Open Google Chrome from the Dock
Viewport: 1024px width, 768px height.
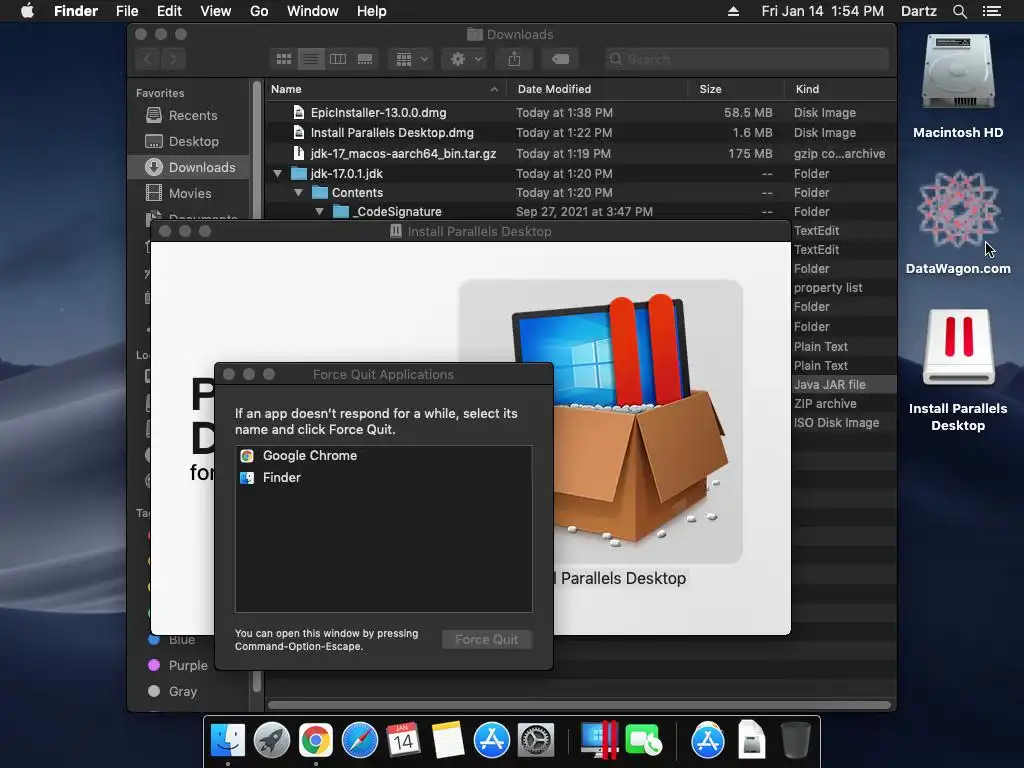point(315,741)
